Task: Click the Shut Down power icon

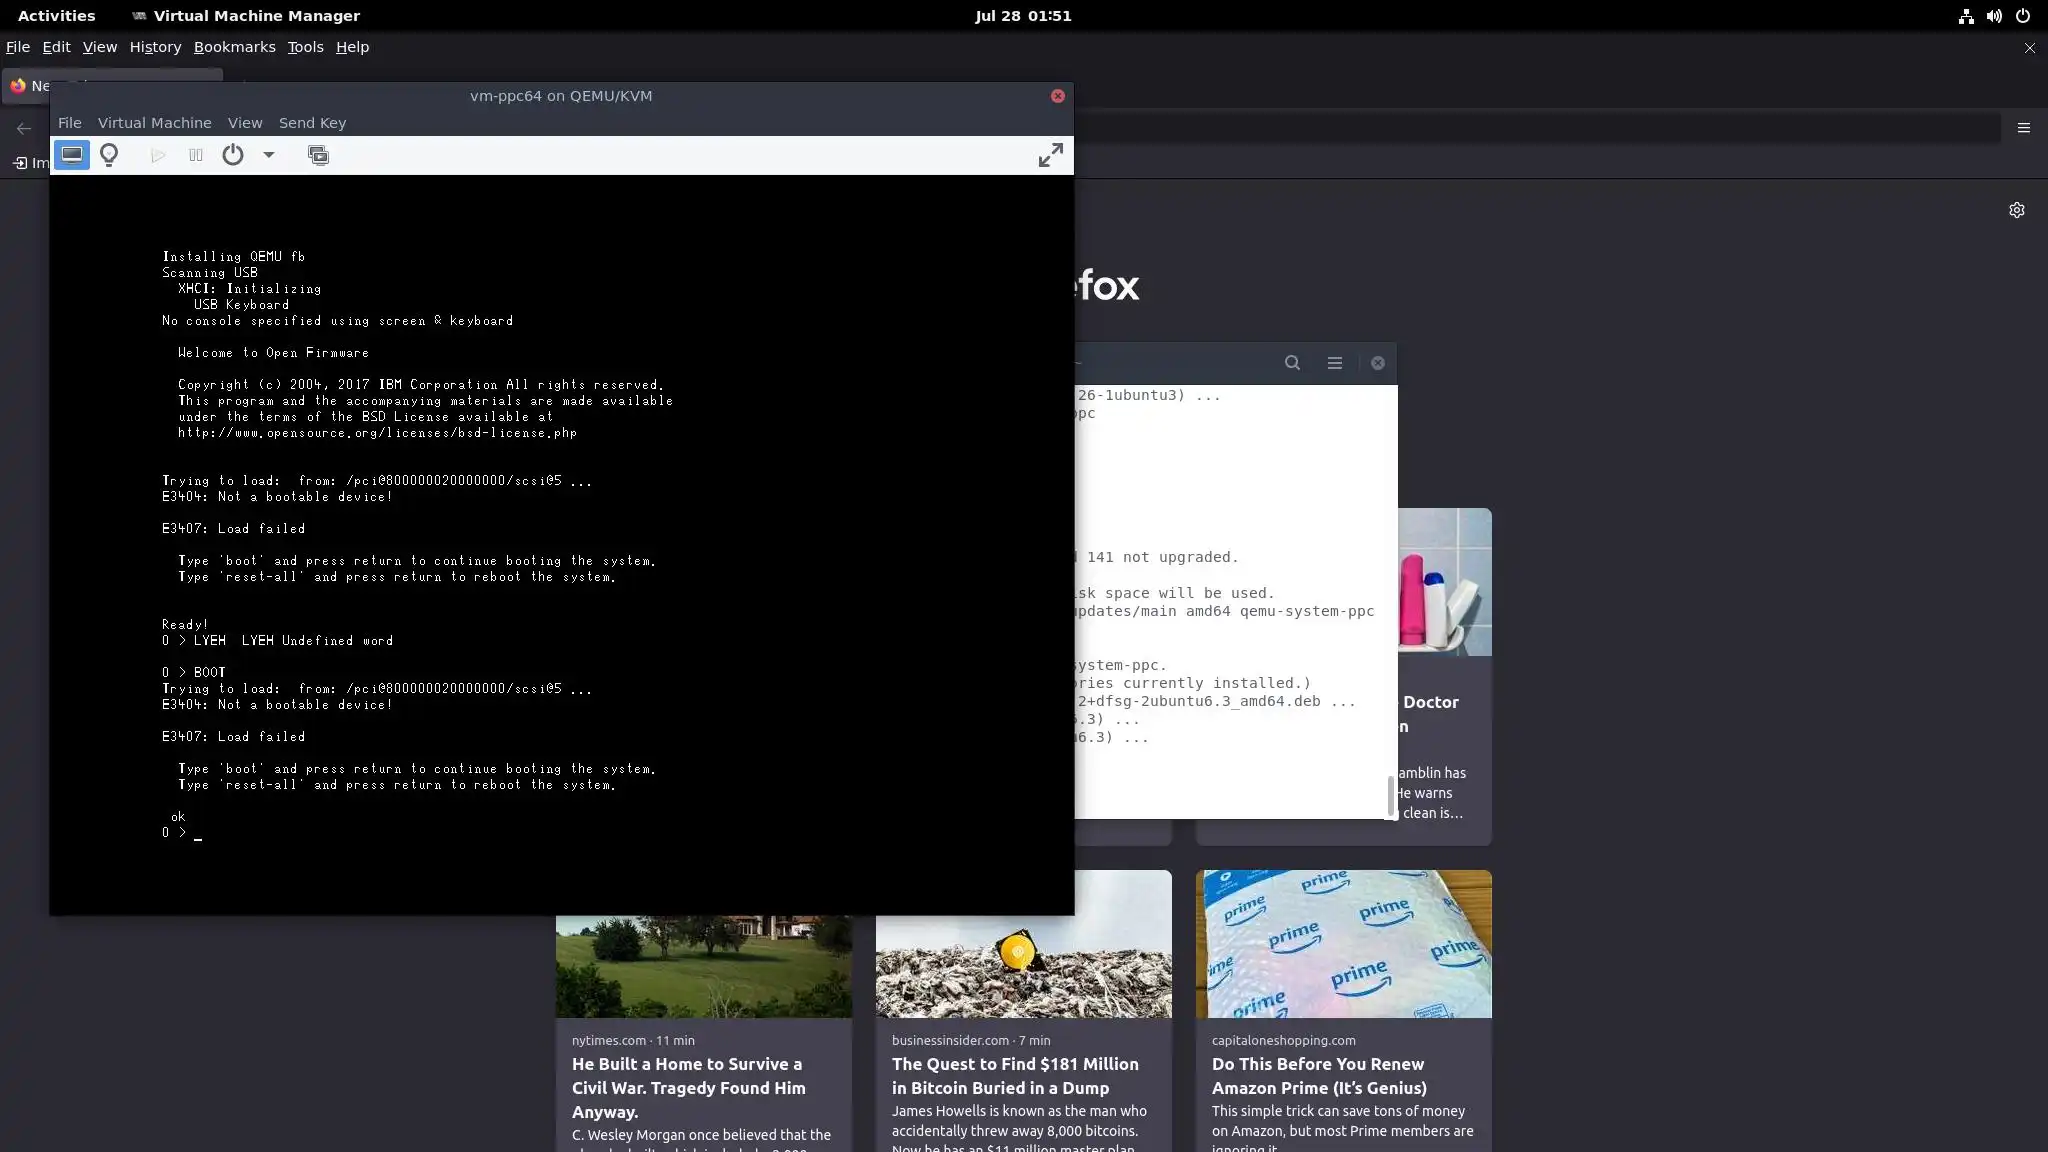Action: pyautogui.click(x=233, y=155)
